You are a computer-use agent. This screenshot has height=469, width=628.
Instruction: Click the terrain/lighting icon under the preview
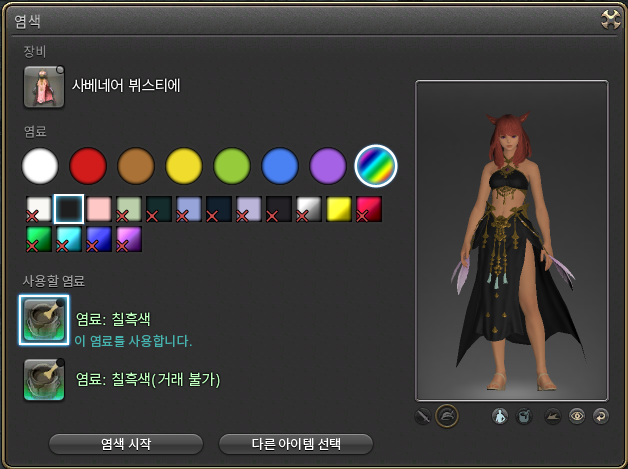coord(553,416)
